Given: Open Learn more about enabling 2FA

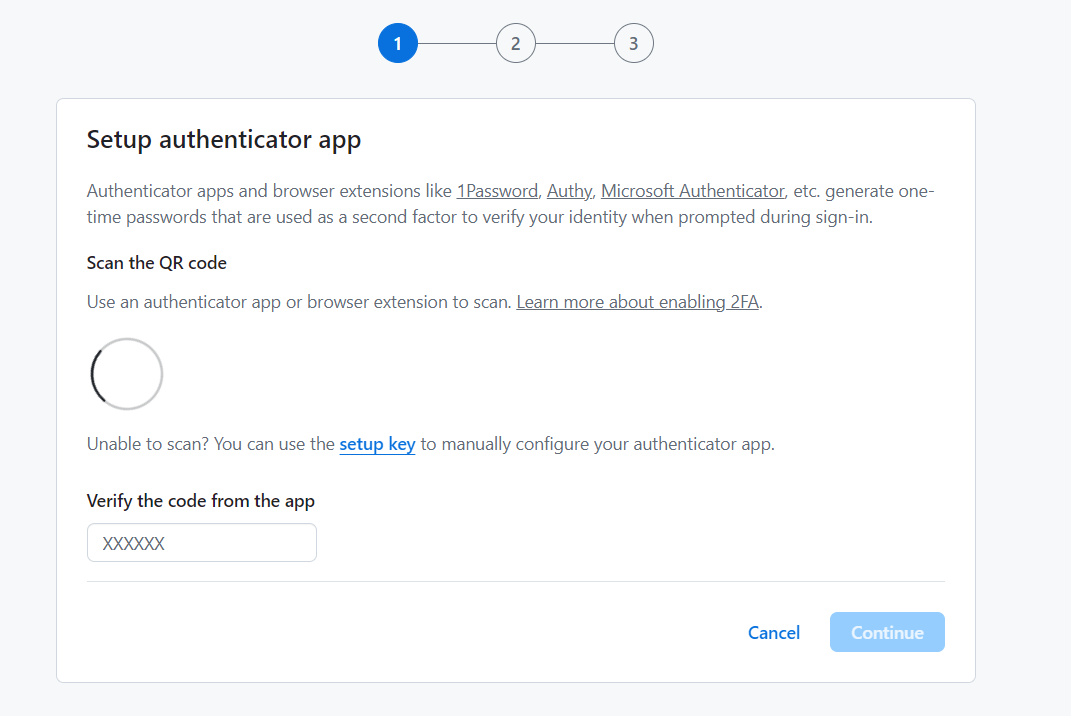Looking at the screenshot, I should point(638,302).
